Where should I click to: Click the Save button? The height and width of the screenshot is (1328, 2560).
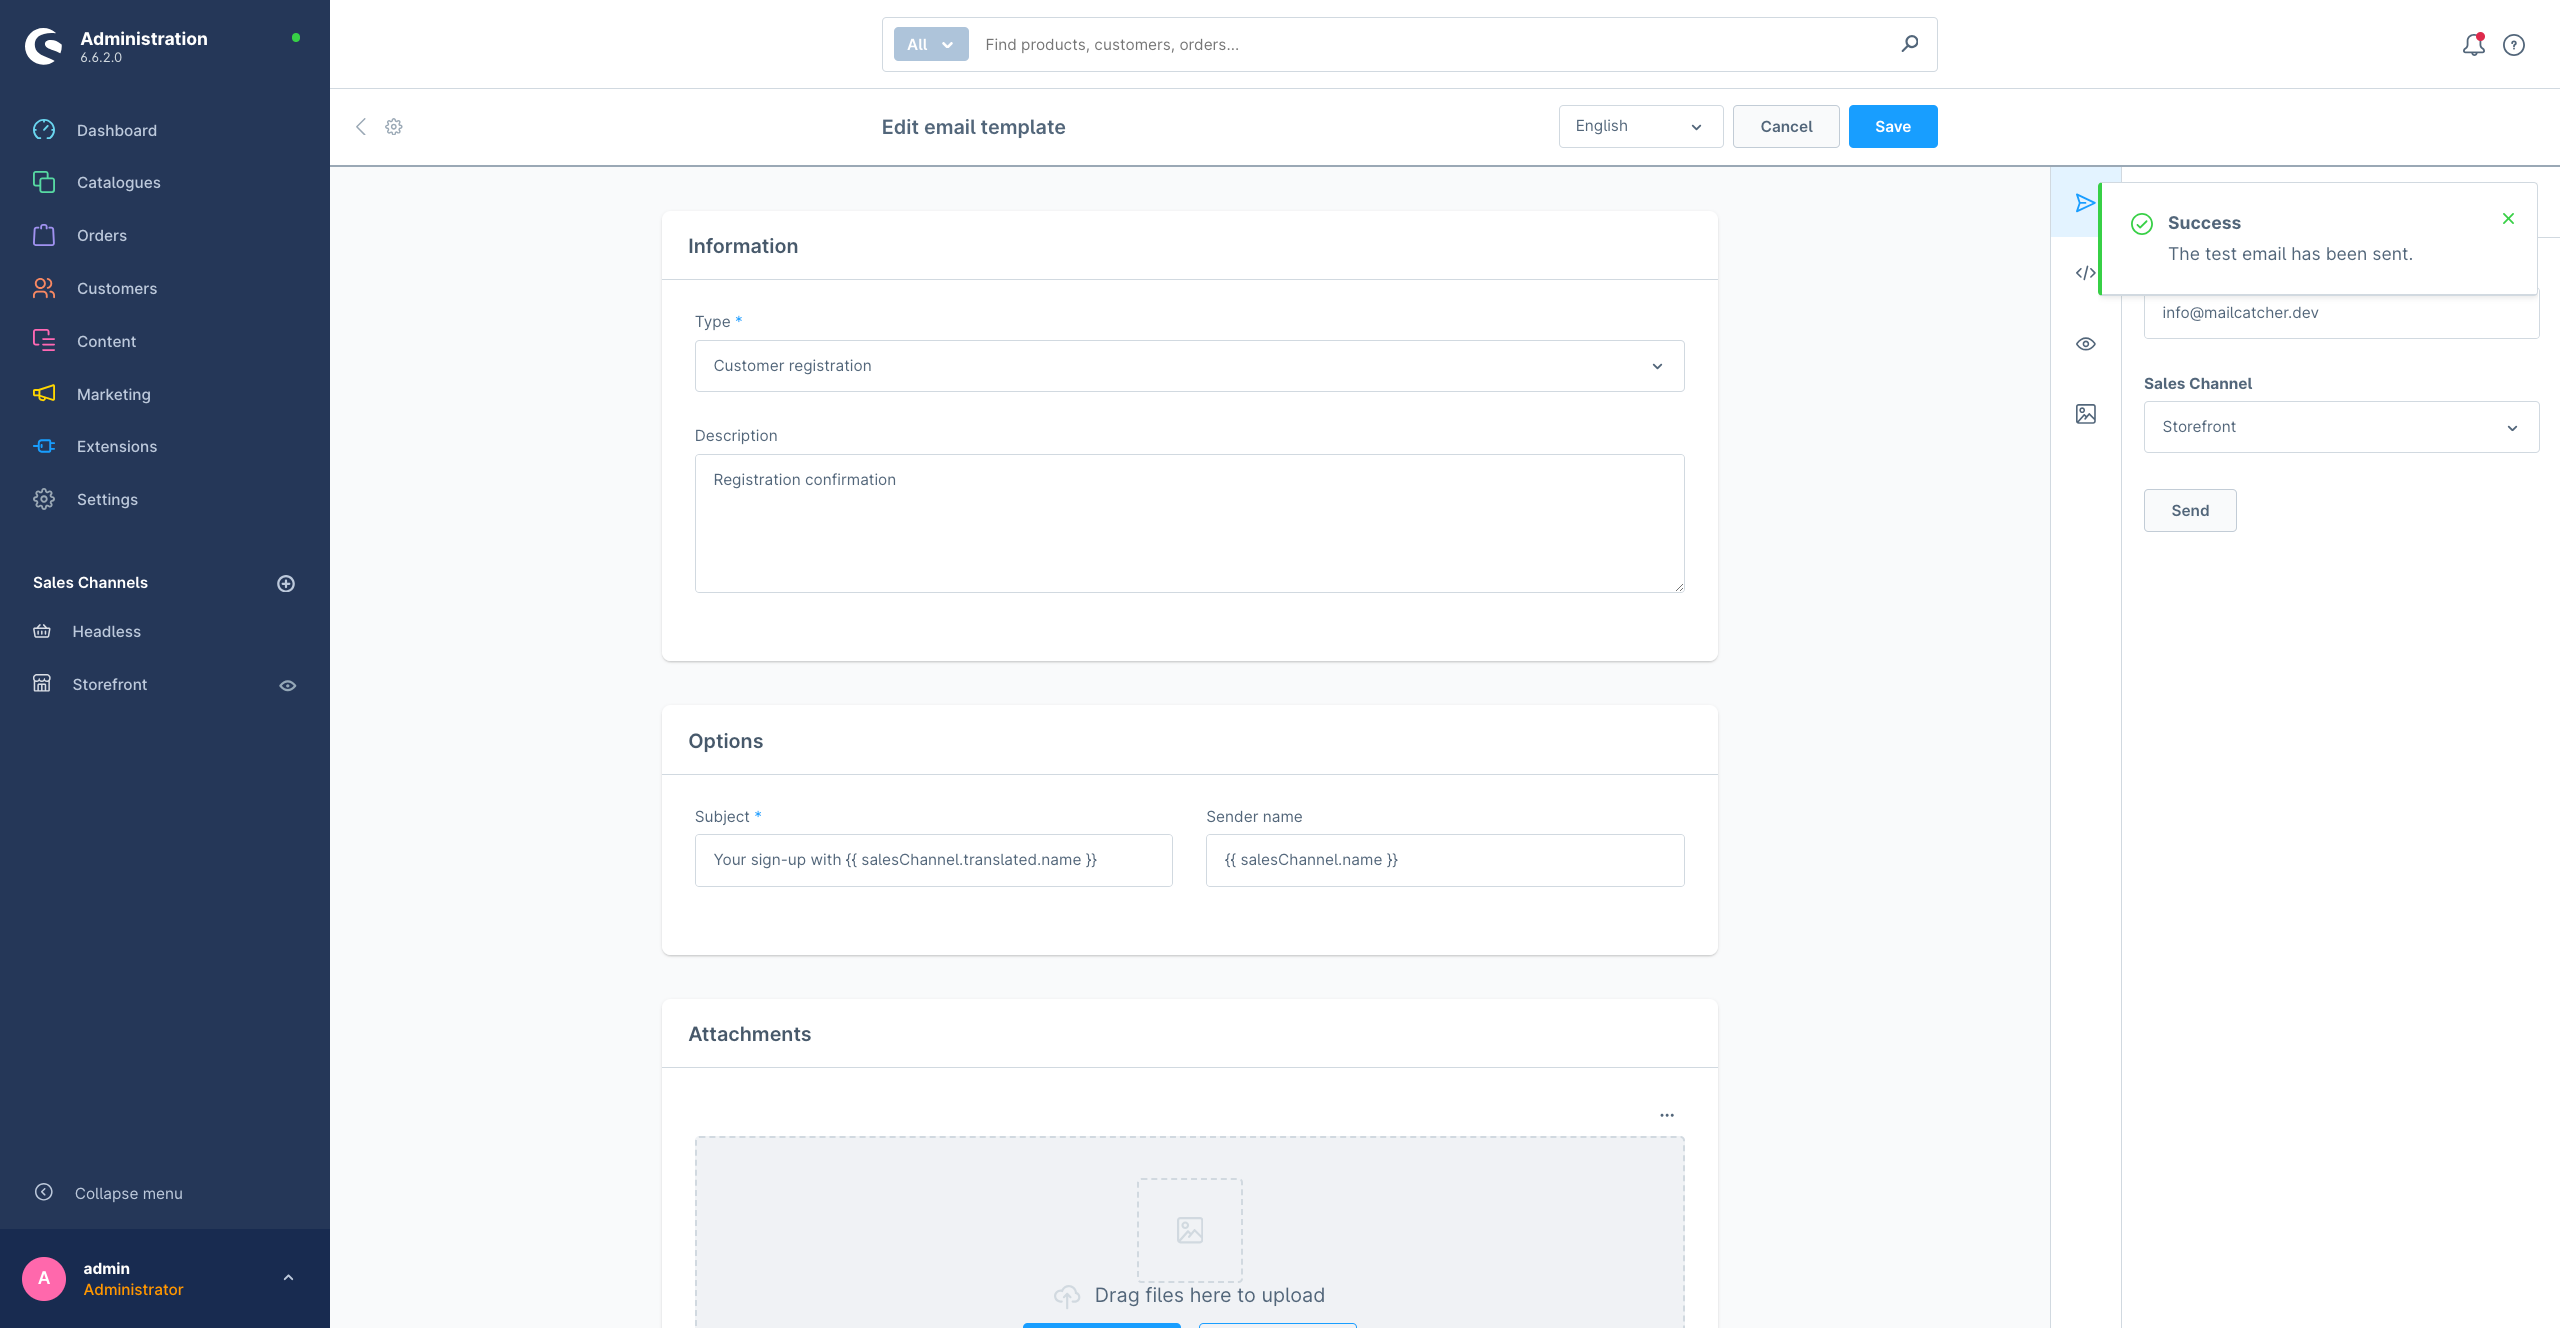(1892, 126)
